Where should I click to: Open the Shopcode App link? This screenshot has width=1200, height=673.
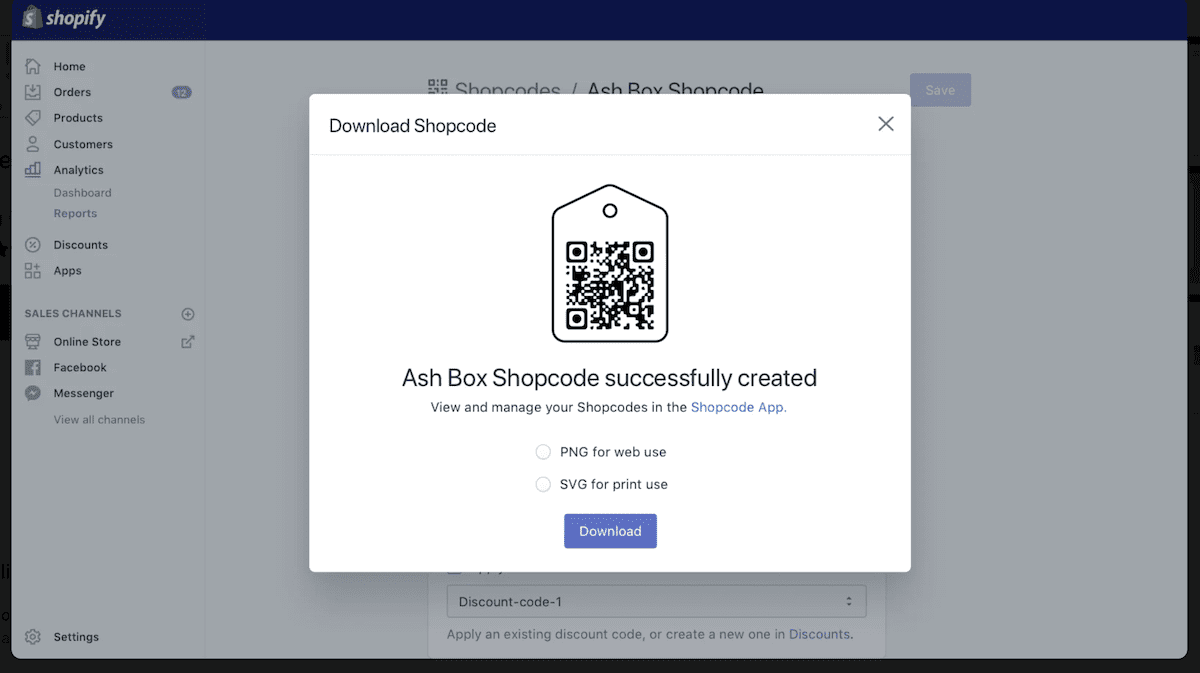(740, 407)
